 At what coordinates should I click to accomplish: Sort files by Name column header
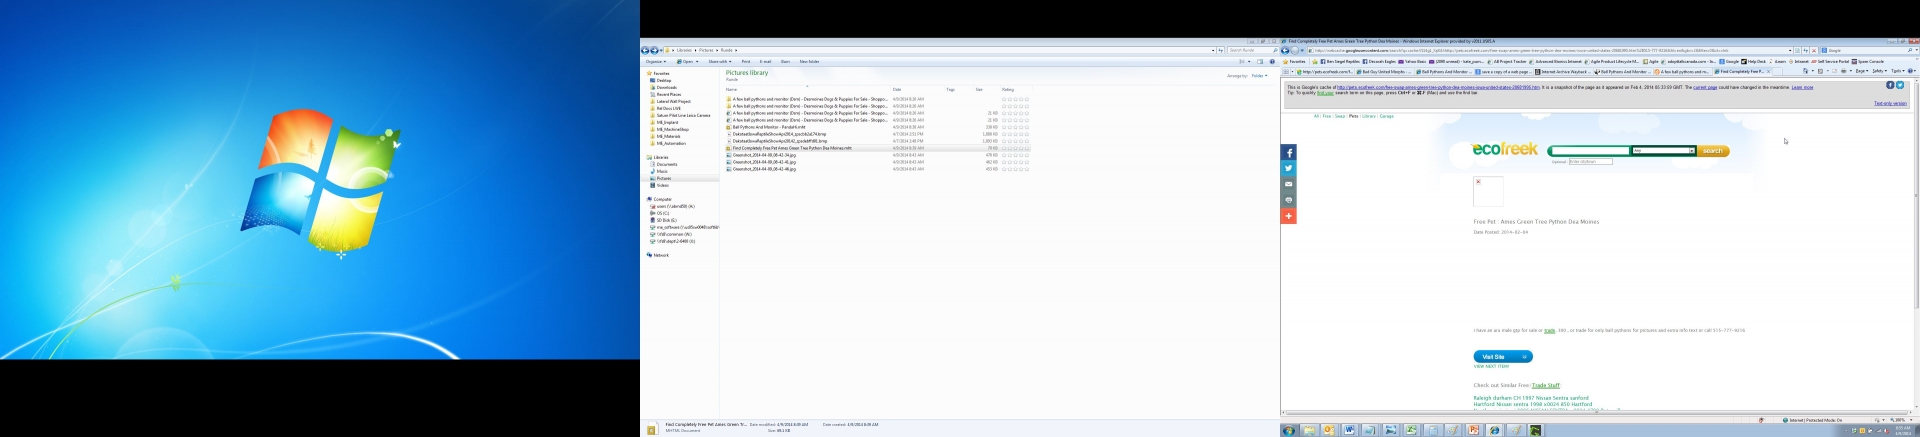point(731,89)
